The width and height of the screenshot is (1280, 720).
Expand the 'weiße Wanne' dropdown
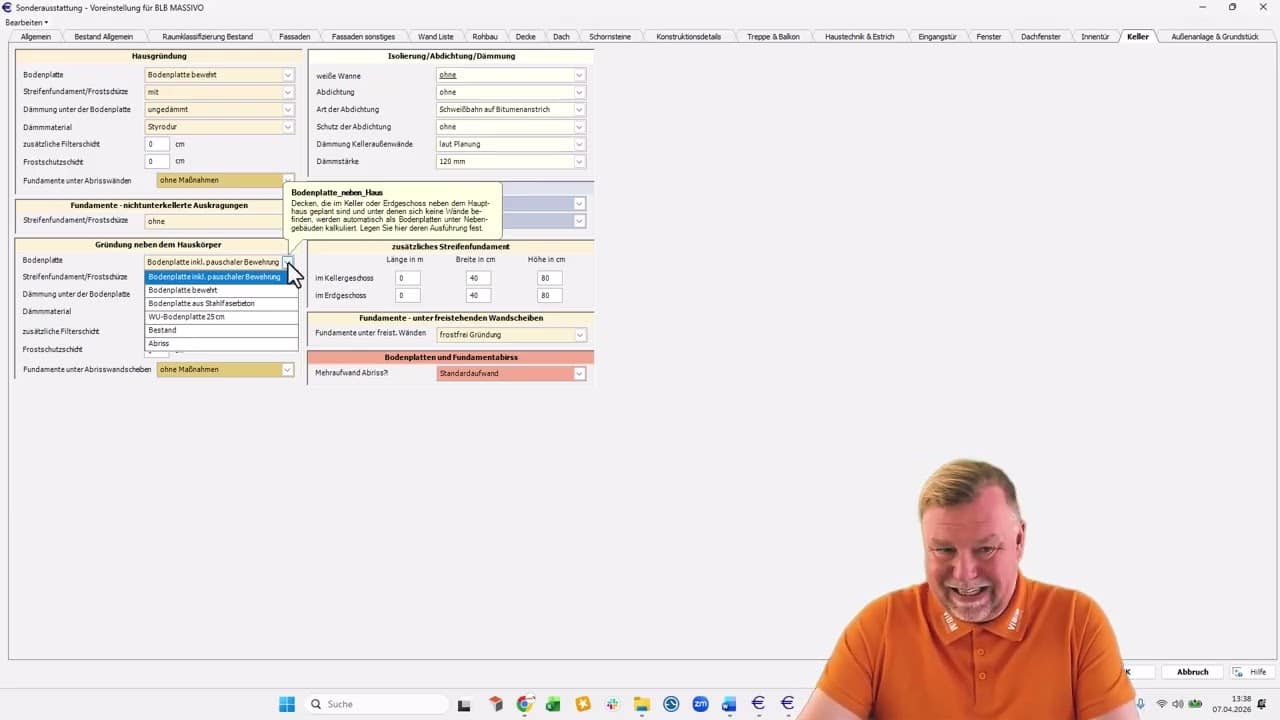[x=579, y=75]
